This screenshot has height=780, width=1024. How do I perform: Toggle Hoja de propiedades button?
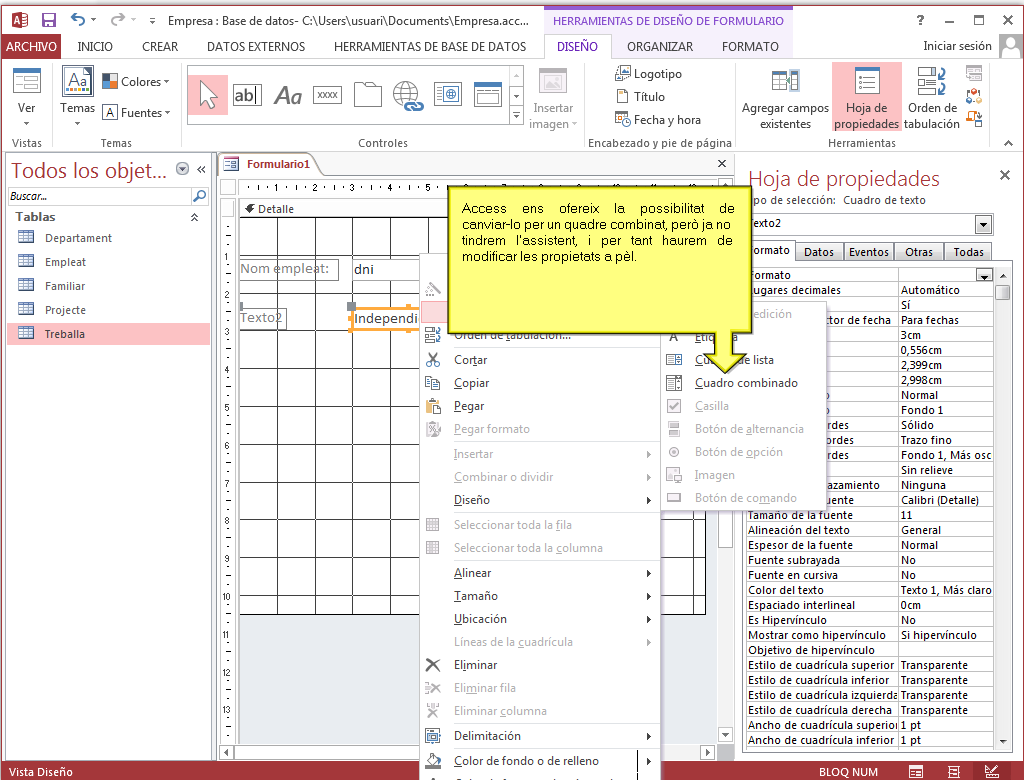click(866, 97)
